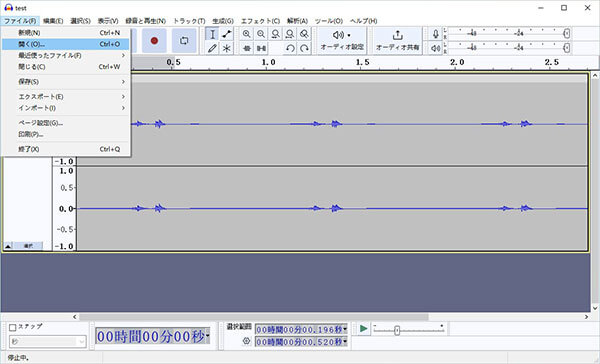
Task: Open the エフェクト(C) menu
Action: [261, 21]
